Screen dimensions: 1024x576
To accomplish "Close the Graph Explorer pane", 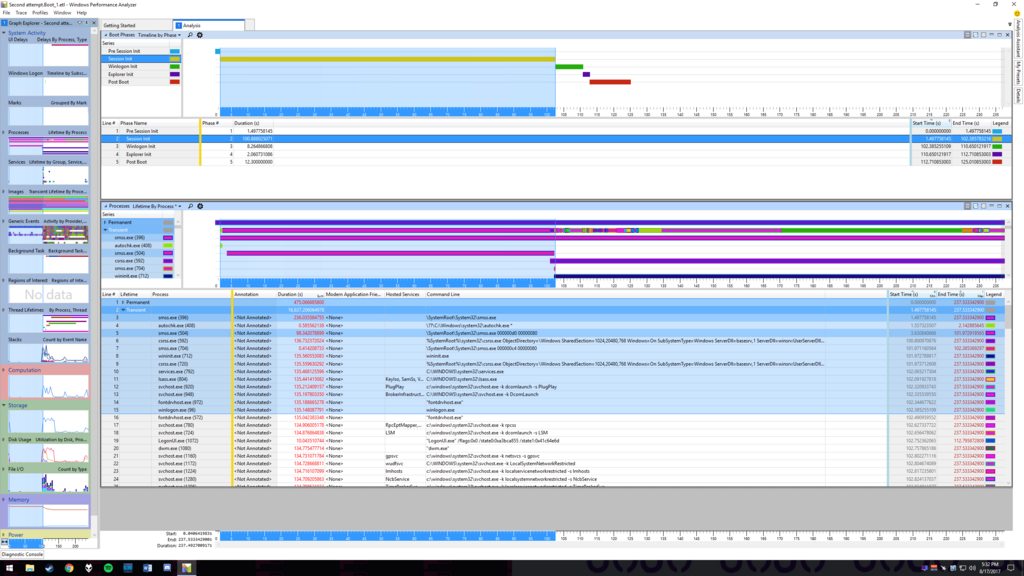I will (93, 23).
